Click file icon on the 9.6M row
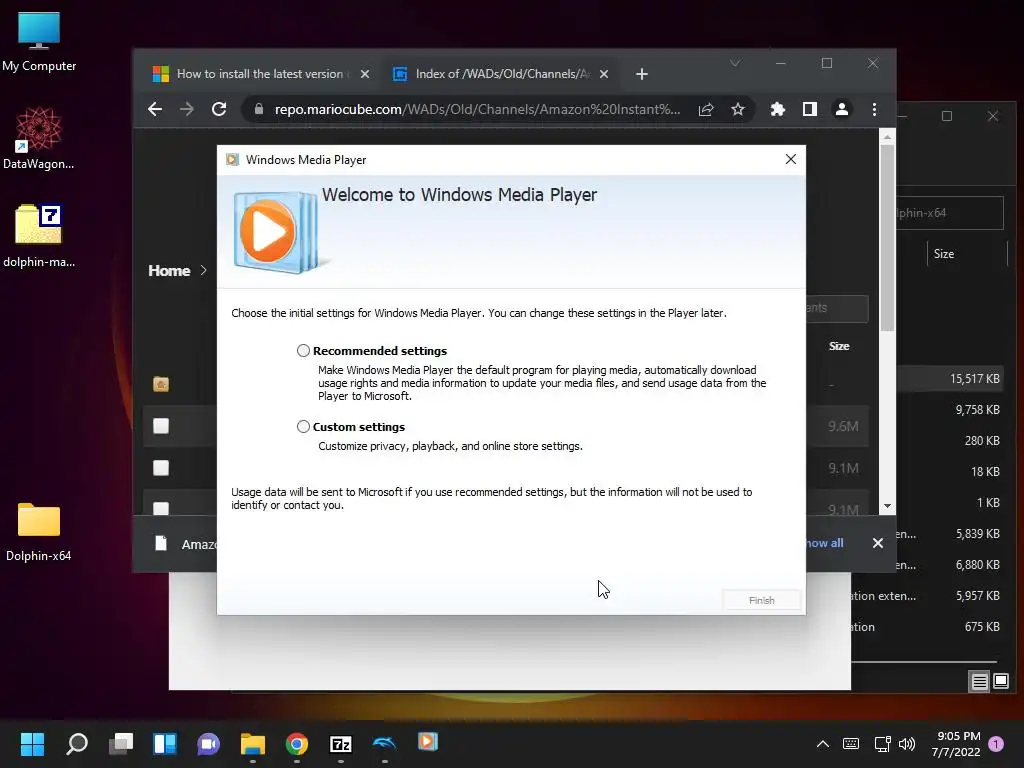1024x768 pixels. click(161, 426)
